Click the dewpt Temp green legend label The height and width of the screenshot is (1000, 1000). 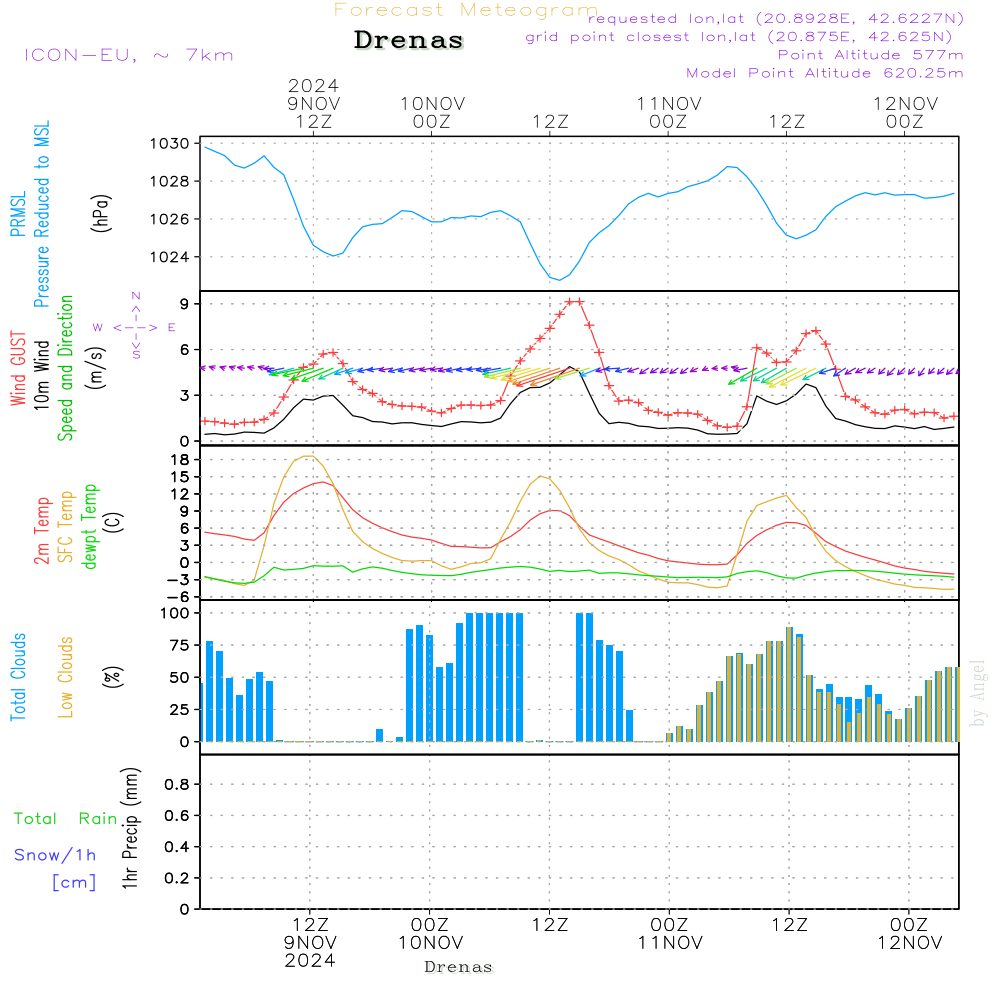pyautogui.click(x=90, y=526)
